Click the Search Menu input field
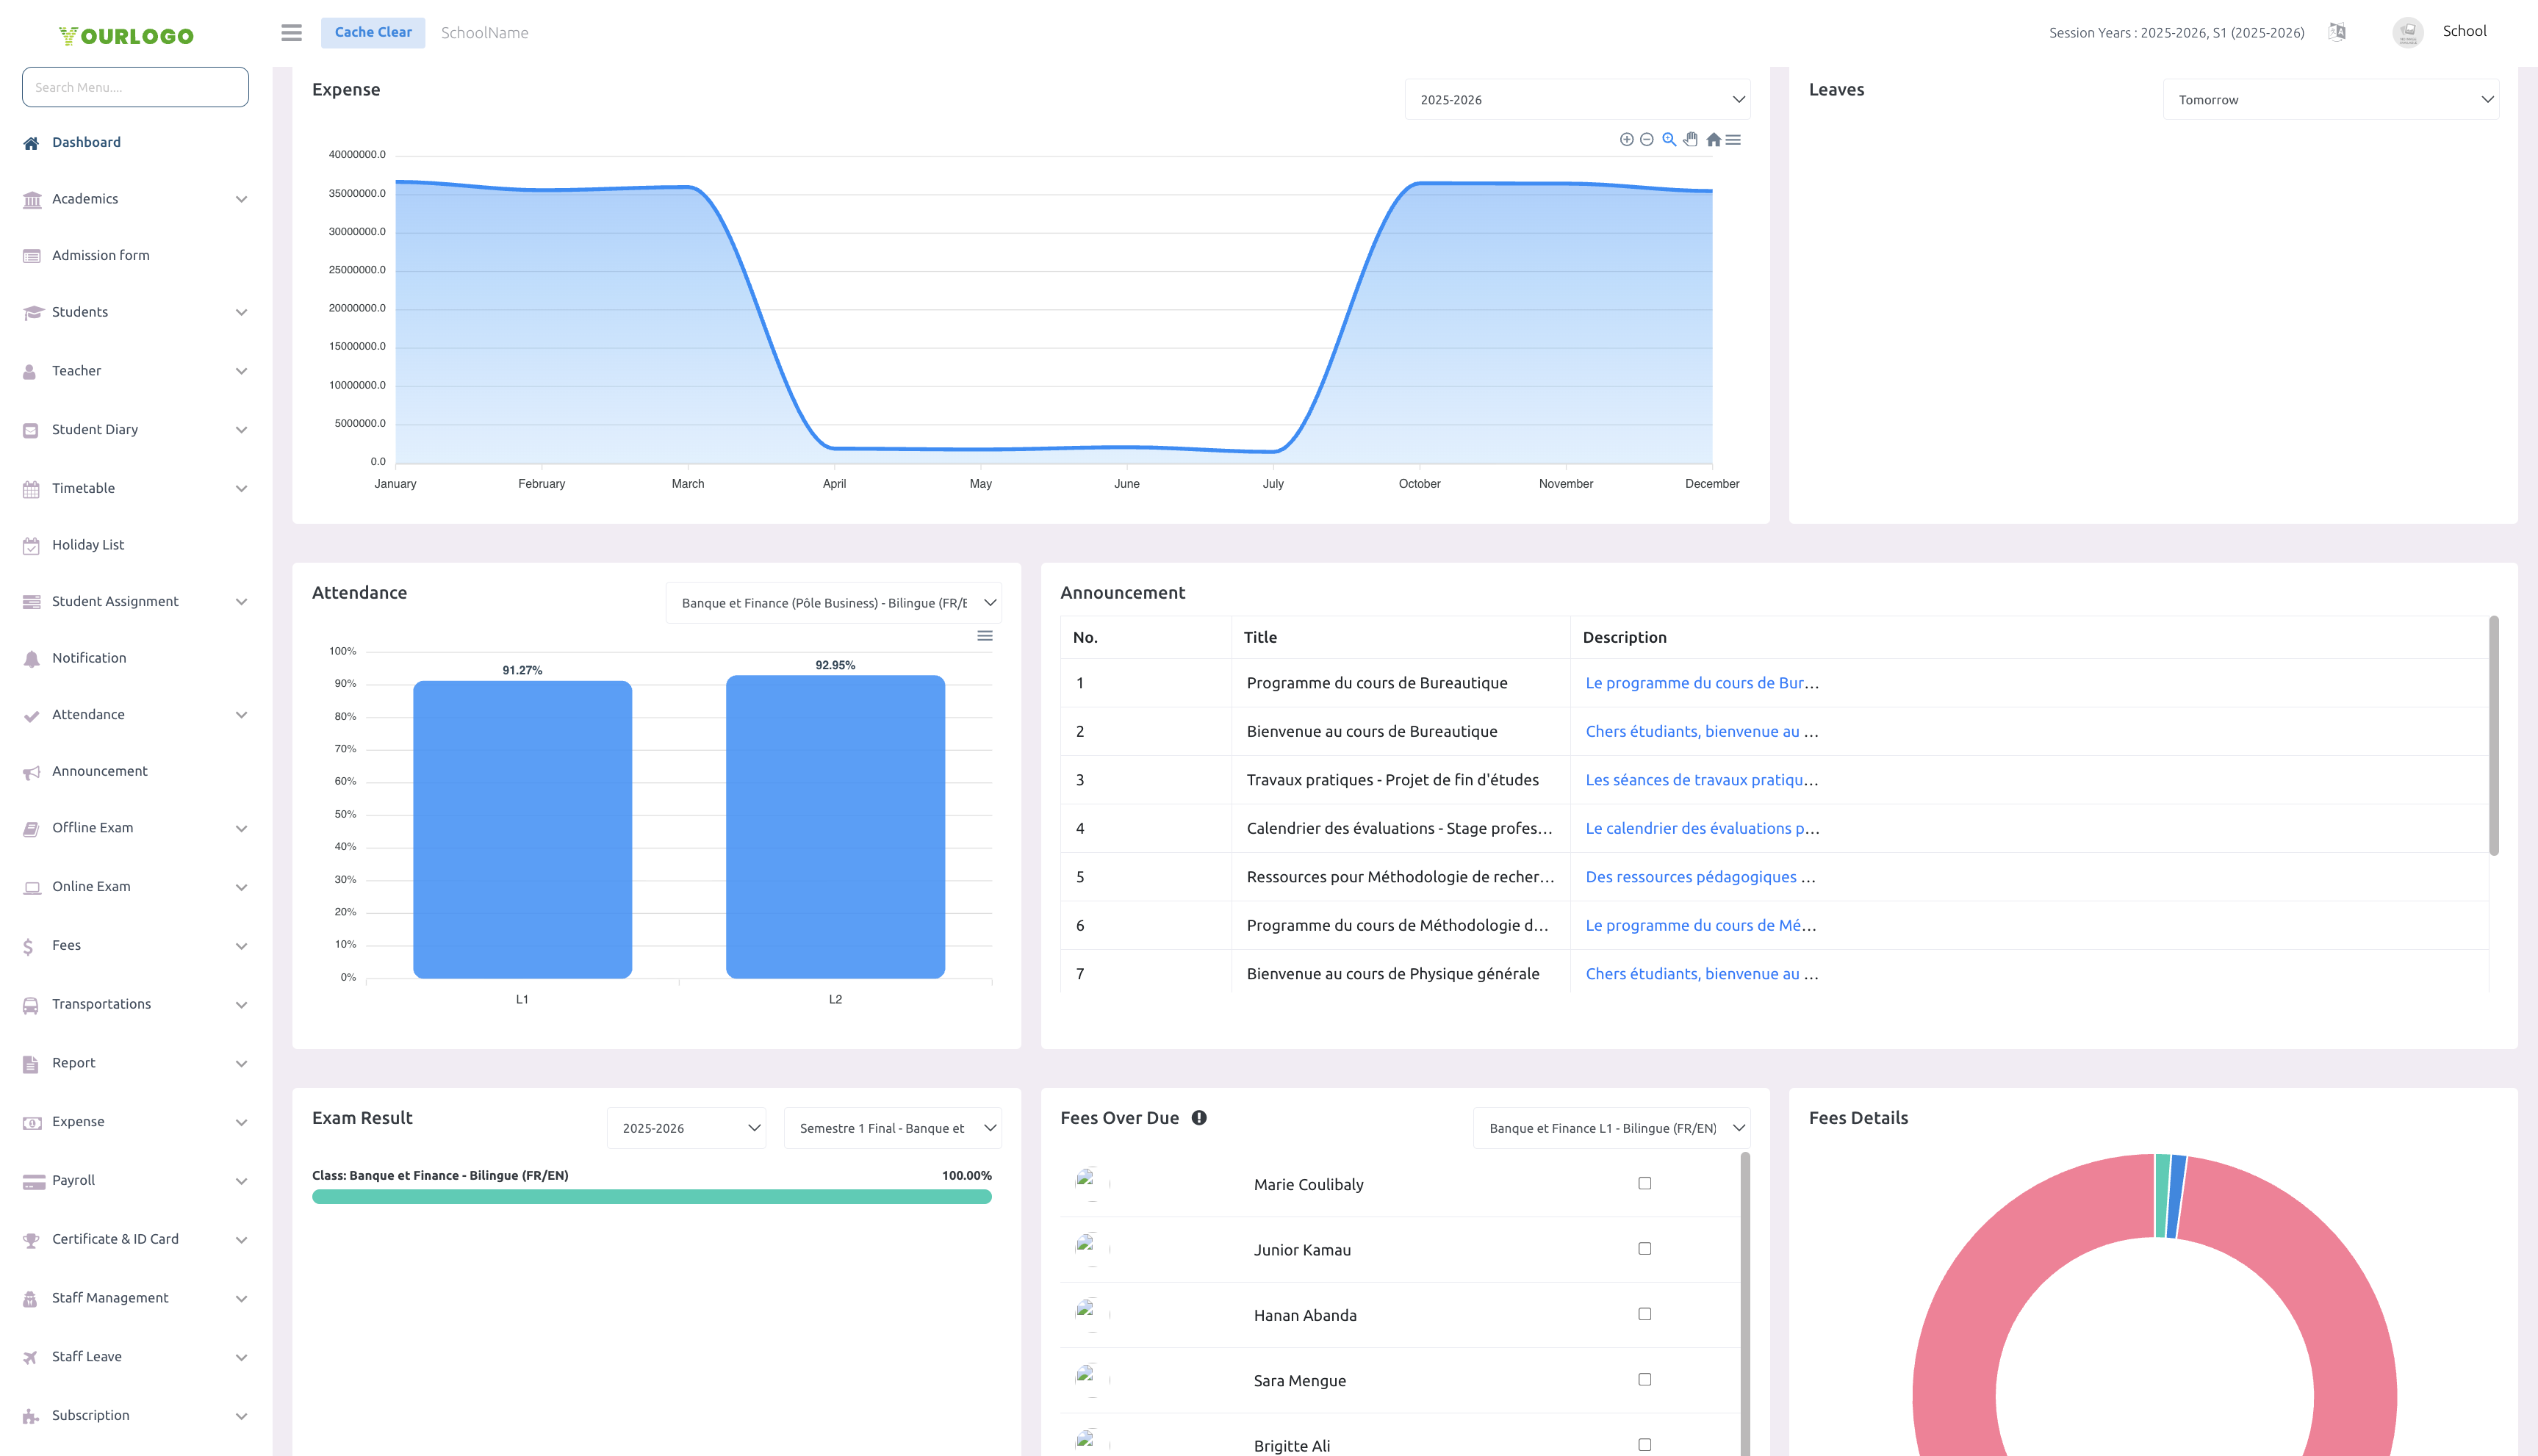Viewport: 2538px width, 1456px height. 134,87
